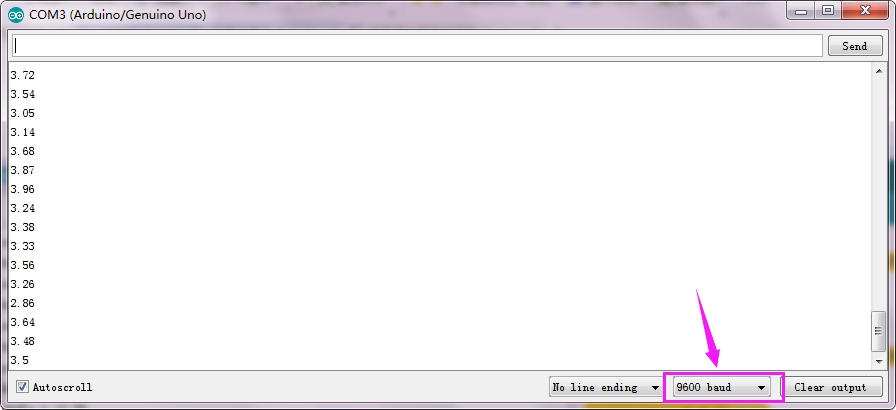This screenshot has width=896, height=410.
Task: Open the 9600 baud rate dropdown
Action: click(722, 387)
